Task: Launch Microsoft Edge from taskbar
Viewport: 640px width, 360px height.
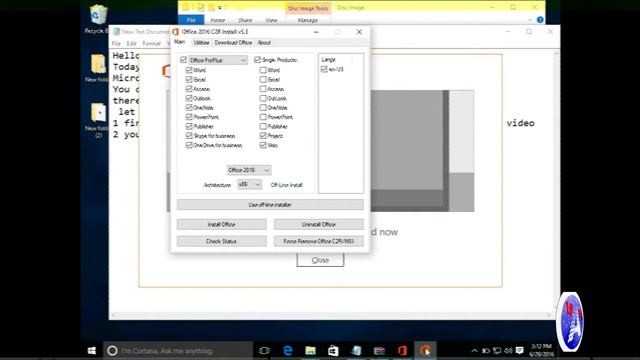Action: (x=288, y=351)
